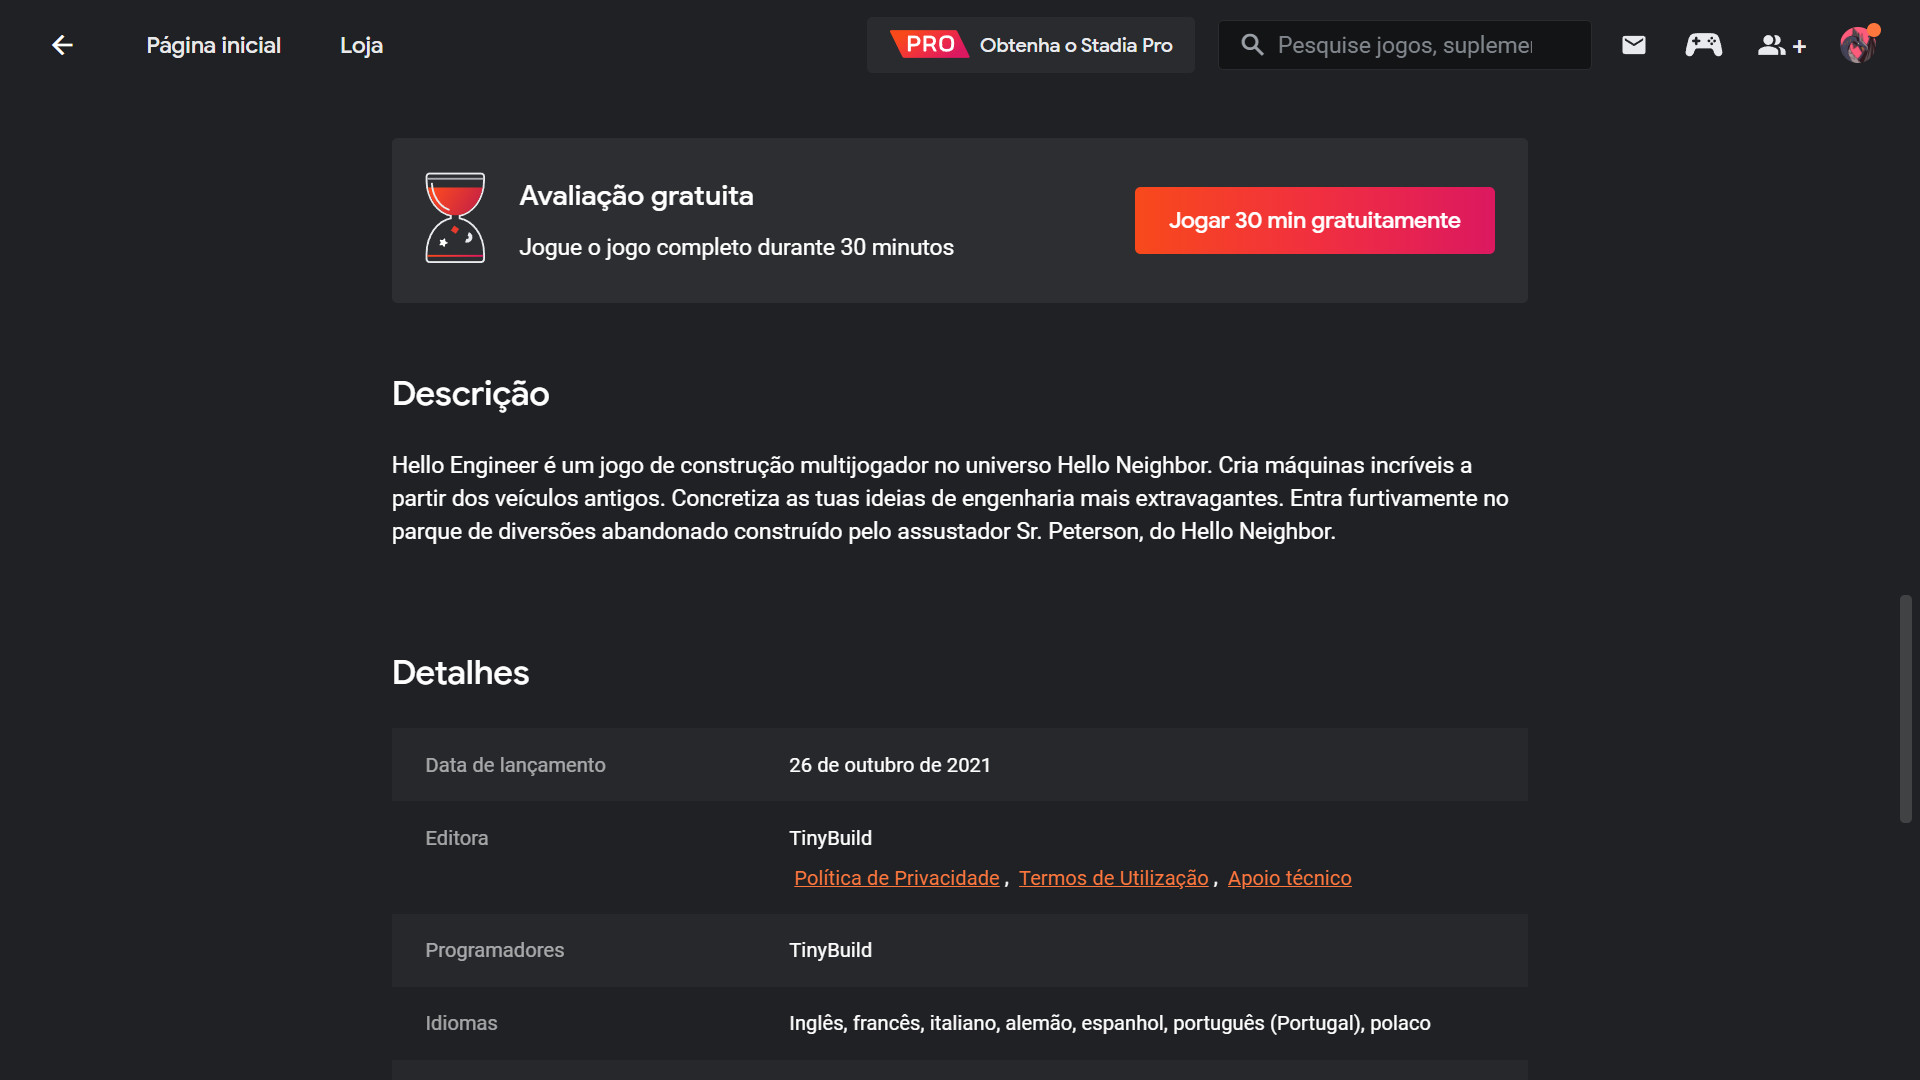Screen dimensions: 1920x1080
Task: Click Obtenha o Stadia Pro button
Action: coord(1031,45)
